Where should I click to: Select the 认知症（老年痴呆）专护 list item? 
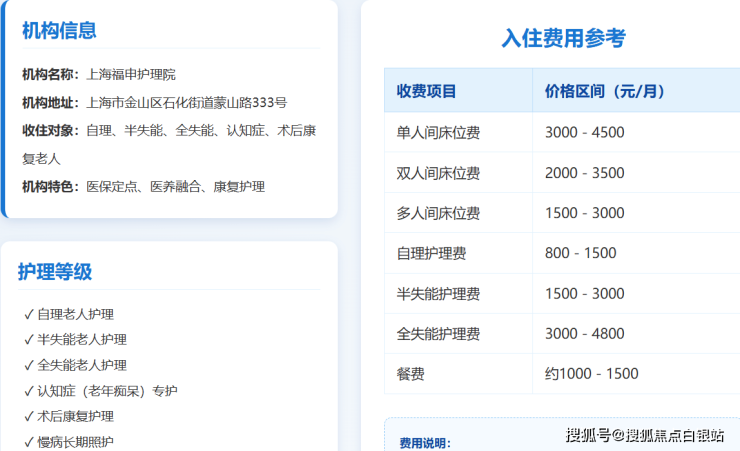[x=101, y=391]
